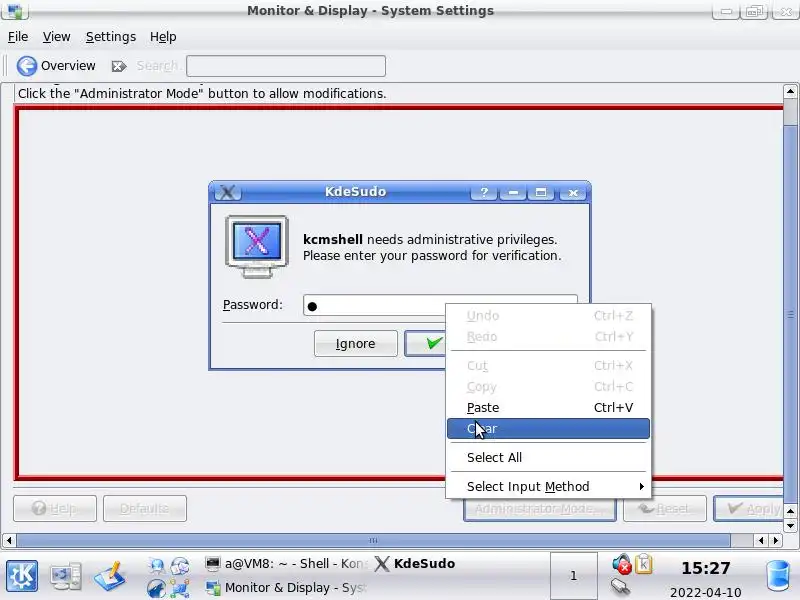800x600 pixels.
Task: Open the Help menu
Action: tap(163, 37)
